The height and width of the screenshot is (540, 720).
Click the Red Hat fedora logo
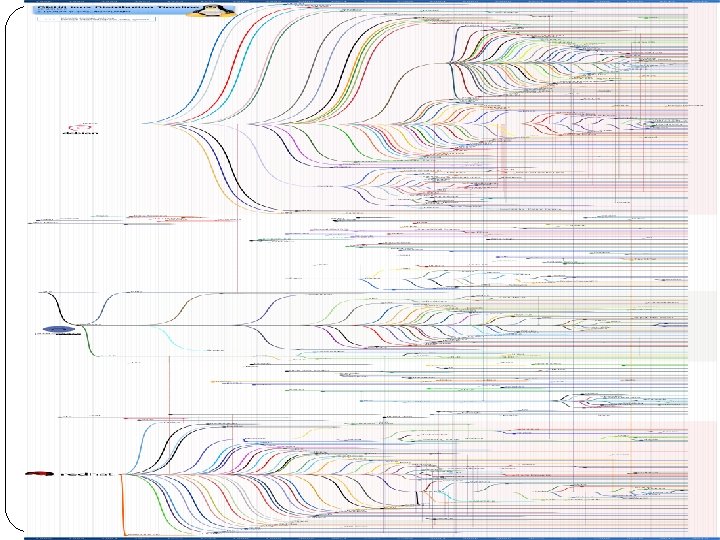click(x=39, y=473)
